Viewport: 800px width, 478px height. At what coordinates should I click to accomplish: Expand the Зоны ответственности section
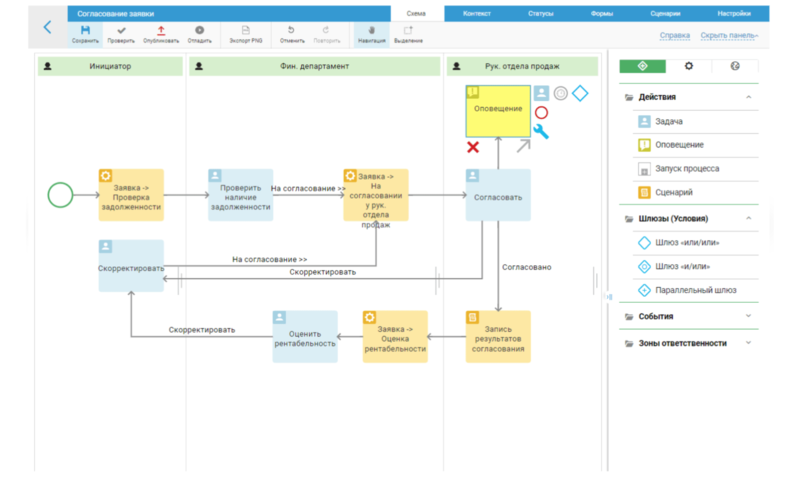749,343
